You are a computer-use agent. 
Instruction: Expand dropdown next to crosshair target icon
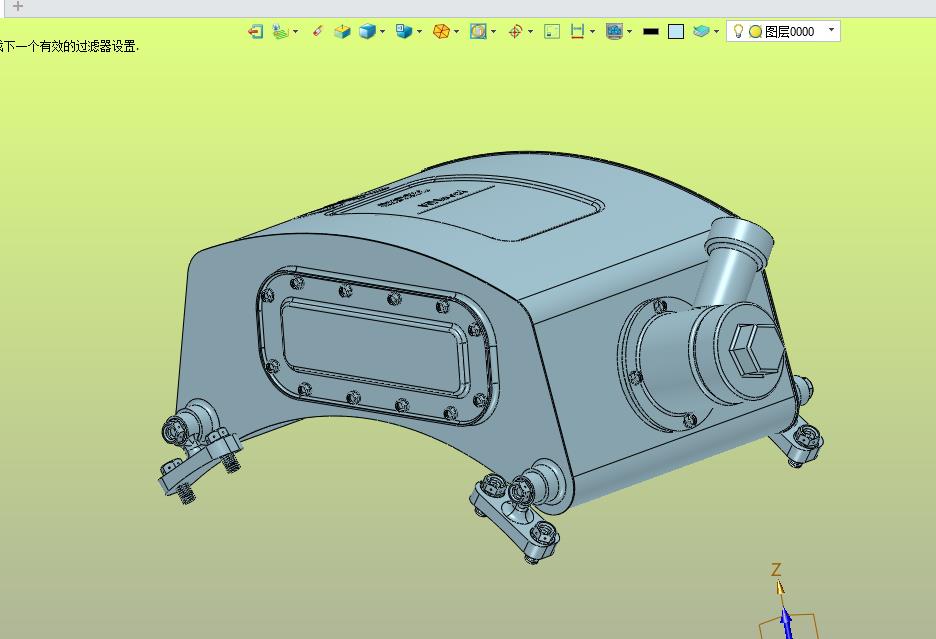click(530, 32)
